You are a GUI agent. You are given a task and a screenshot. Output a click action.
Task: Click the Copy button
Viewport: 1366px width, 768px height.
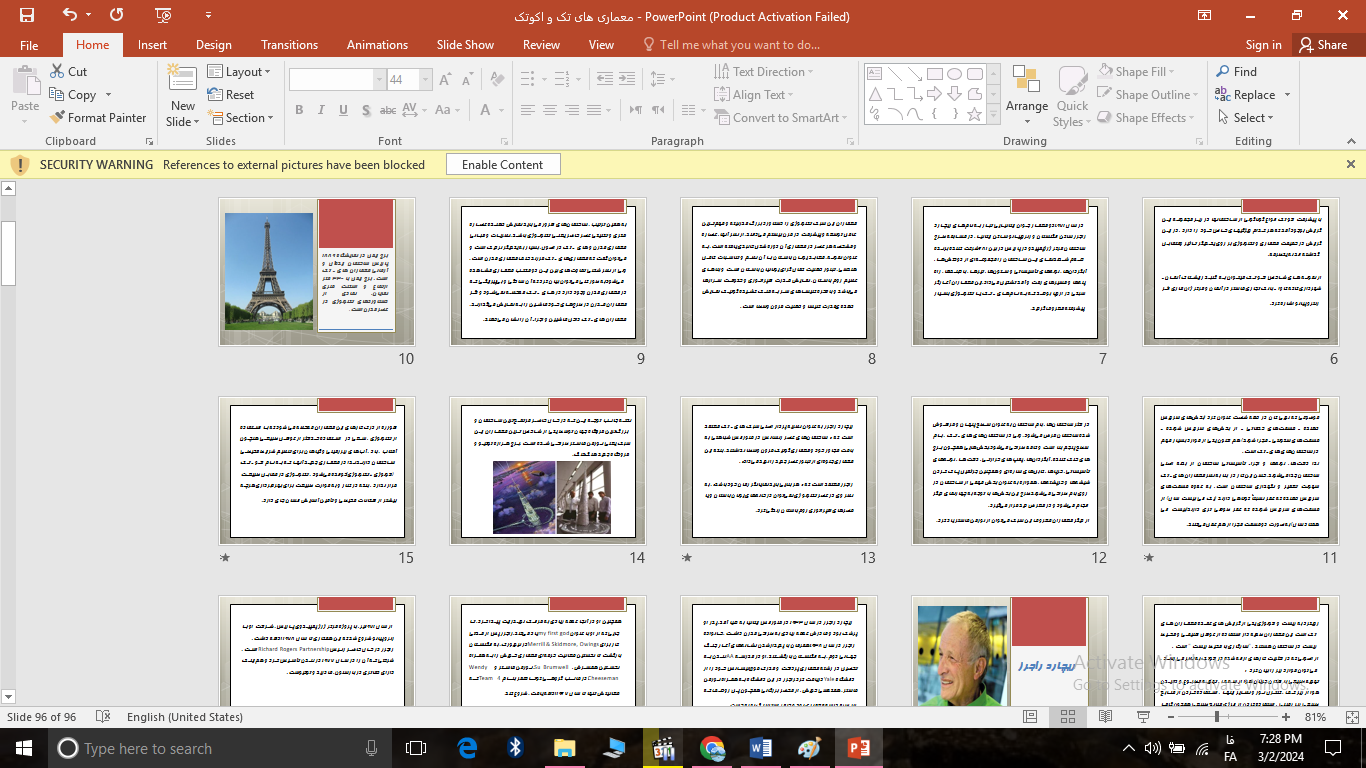point(72,95)
